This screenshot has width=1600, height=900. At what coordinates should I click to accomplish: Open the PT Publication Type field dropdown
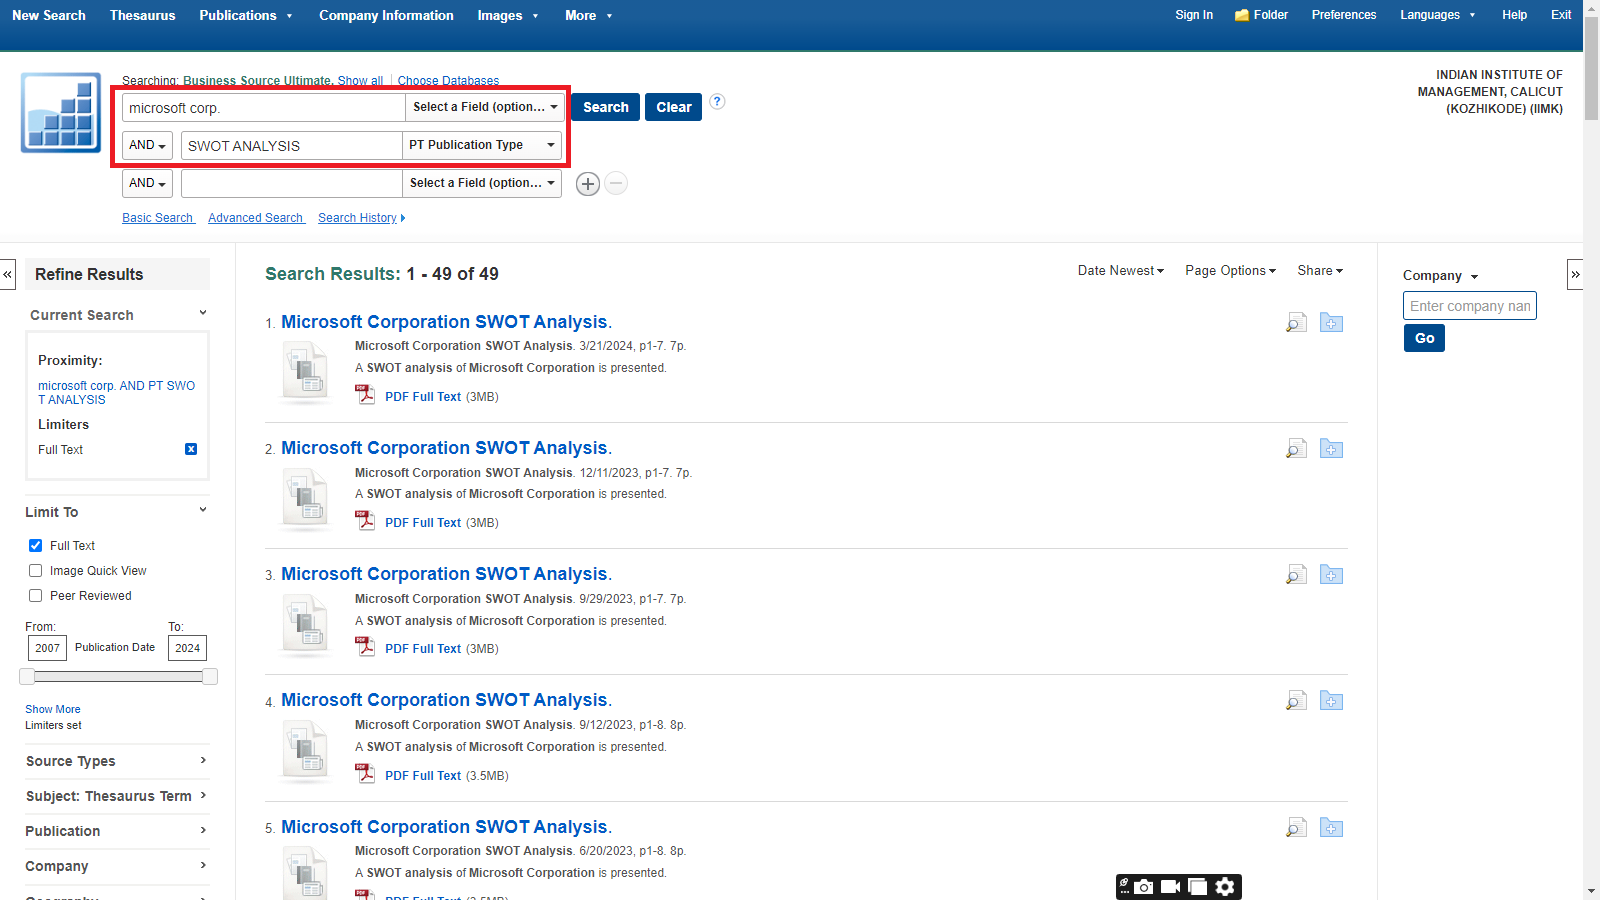click(x=481, y=146)
